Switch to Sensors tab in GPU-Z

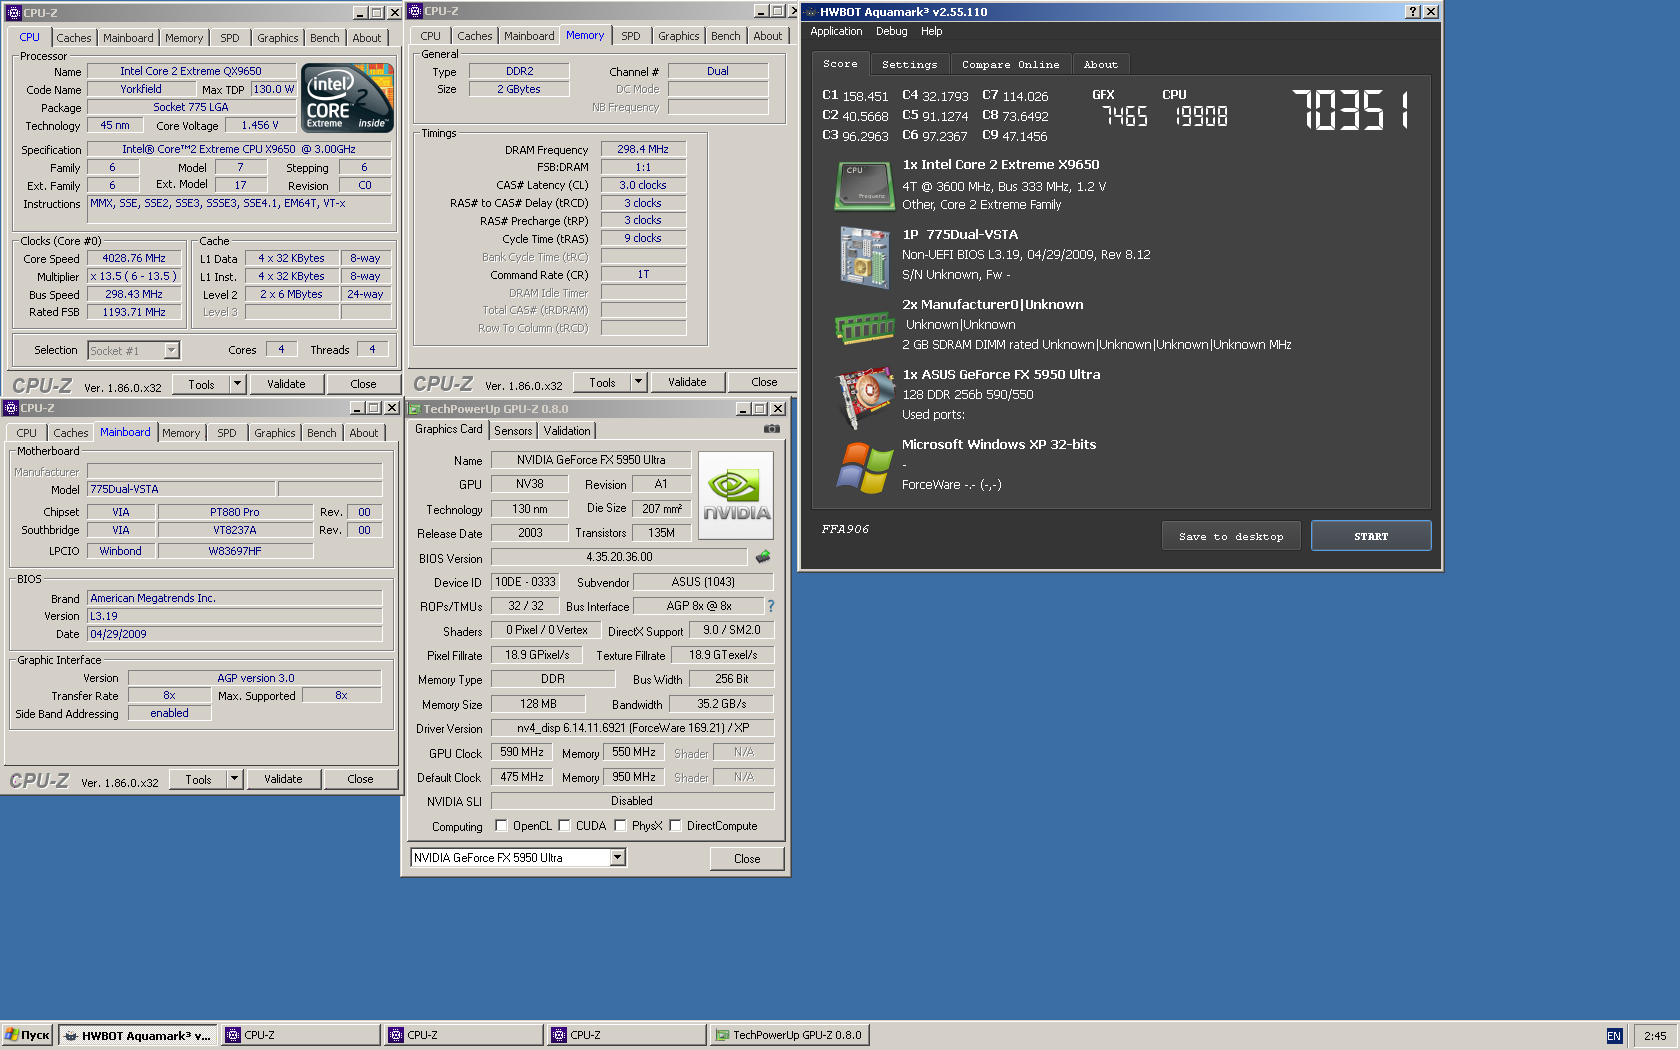point(513,431)
